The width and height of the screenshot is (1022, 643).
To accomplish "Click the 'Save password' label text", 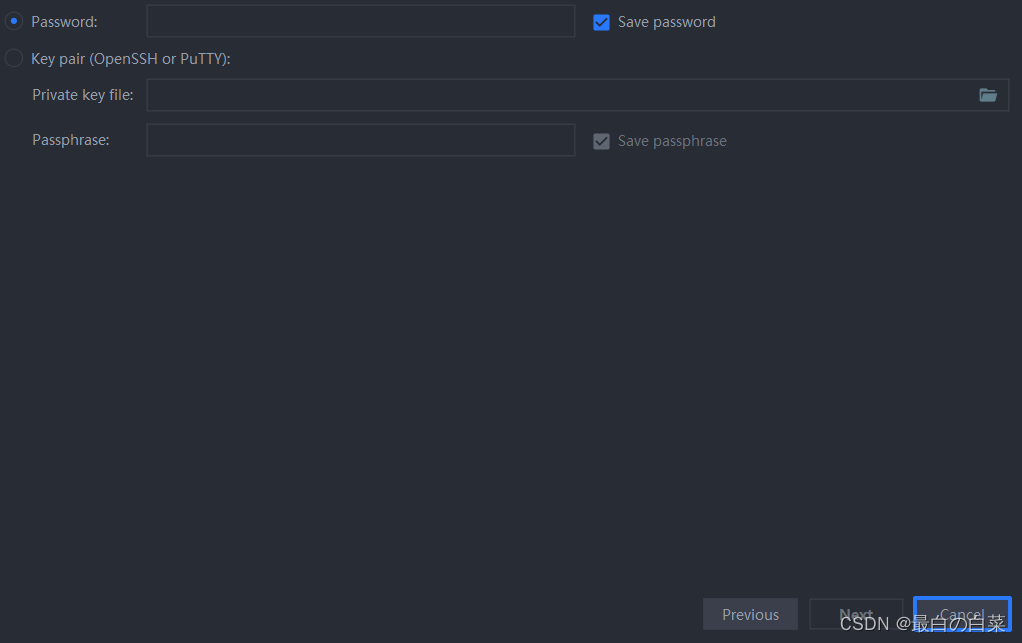I will [666, 22].
